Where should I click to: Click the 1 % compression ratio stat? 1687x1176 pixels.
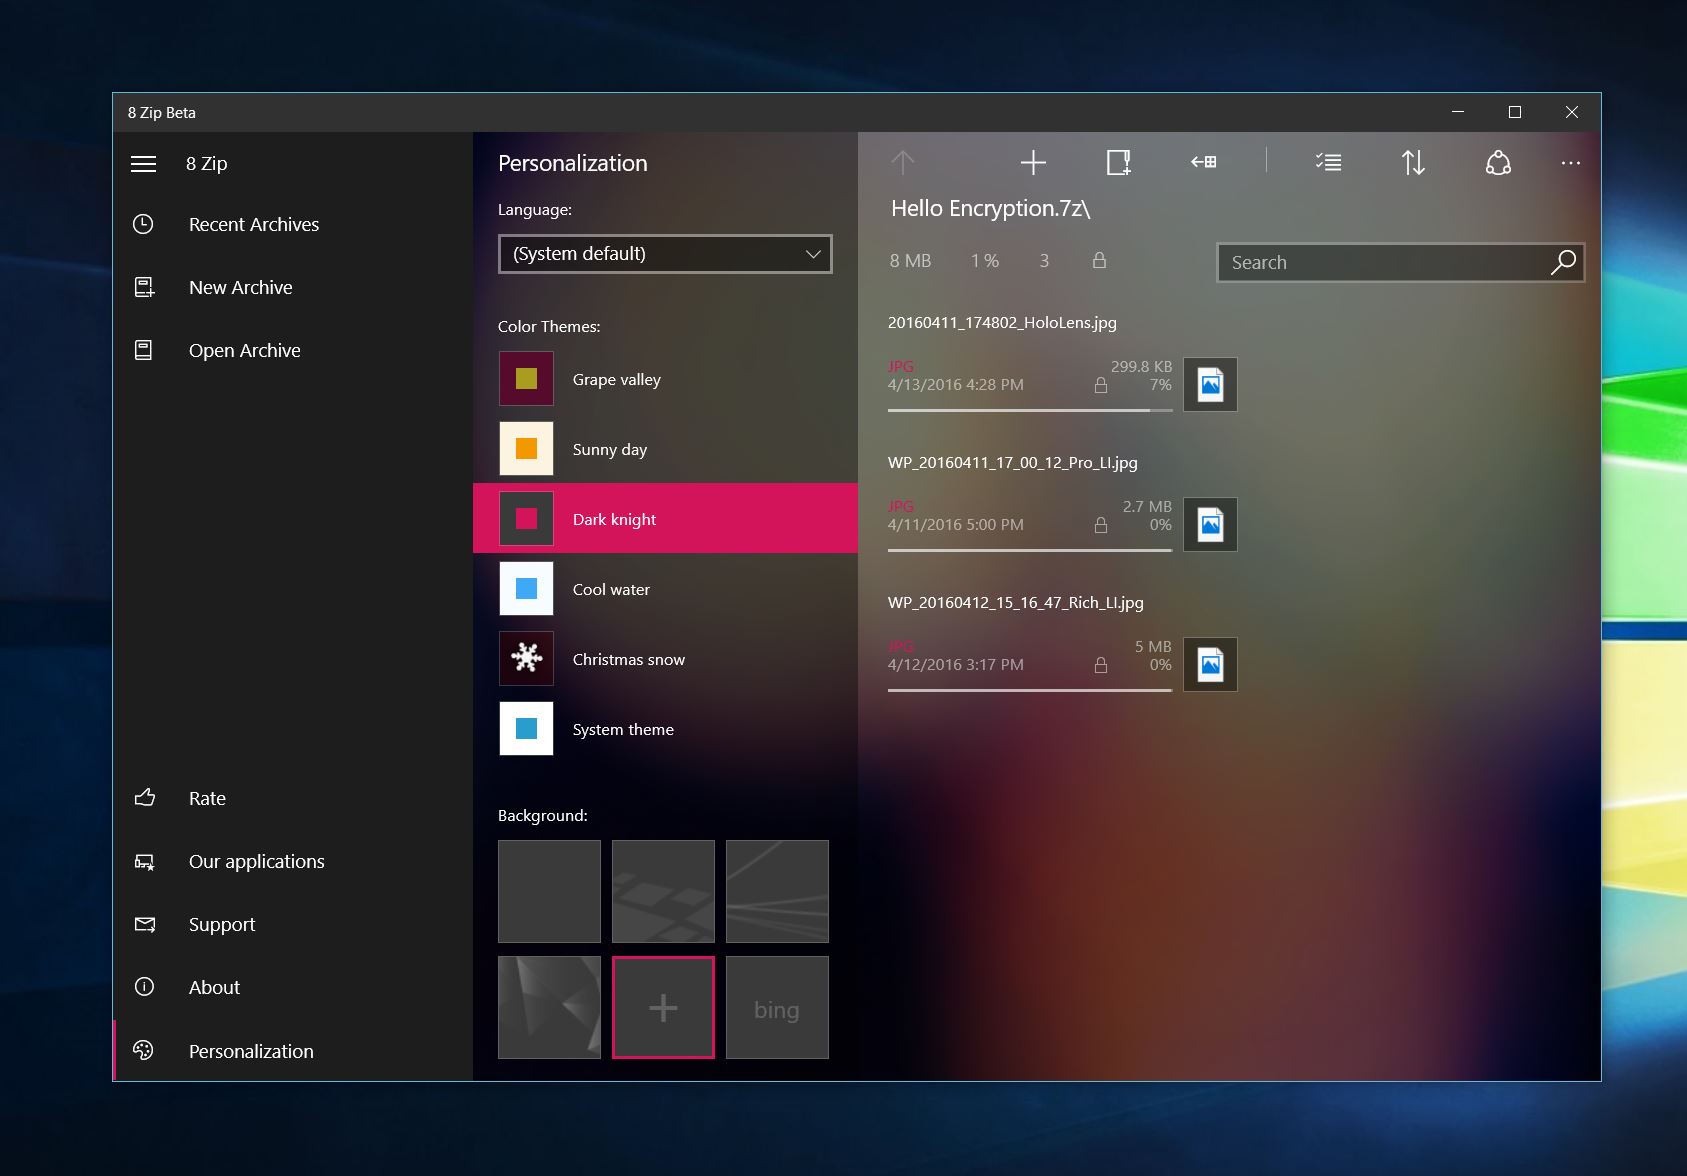pyautogui.click(x=985, y=260)
